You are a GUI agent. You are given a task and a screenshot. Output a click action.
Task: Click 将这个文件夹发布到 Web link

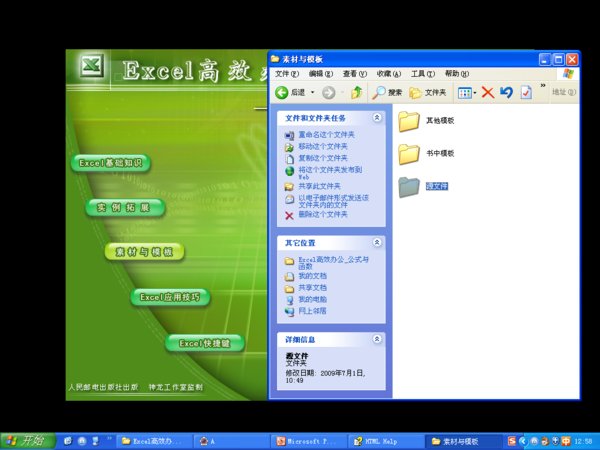point(330,173)
